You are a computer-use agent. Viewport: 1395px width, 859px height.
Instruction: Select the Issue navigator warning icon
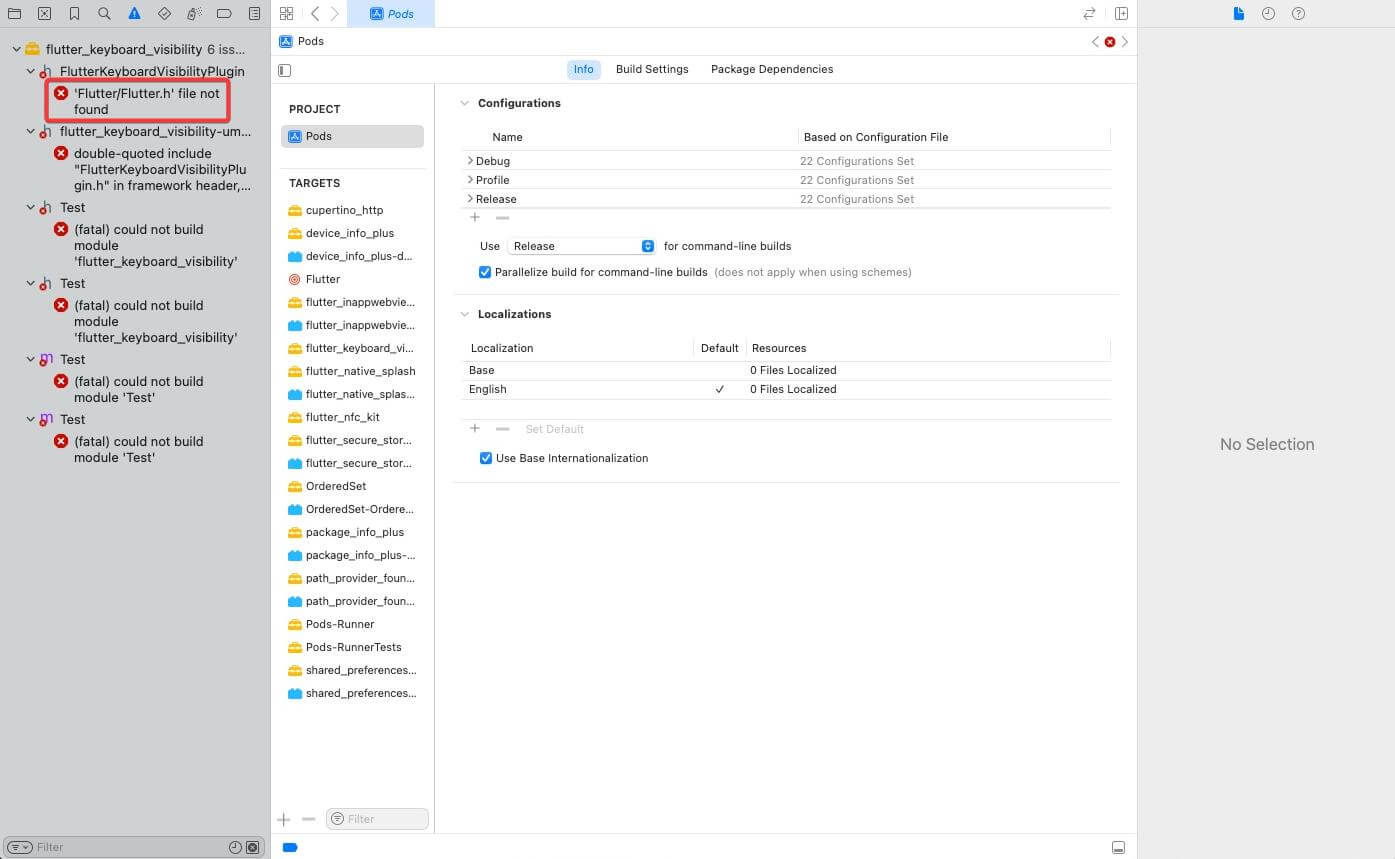[134, 13]
